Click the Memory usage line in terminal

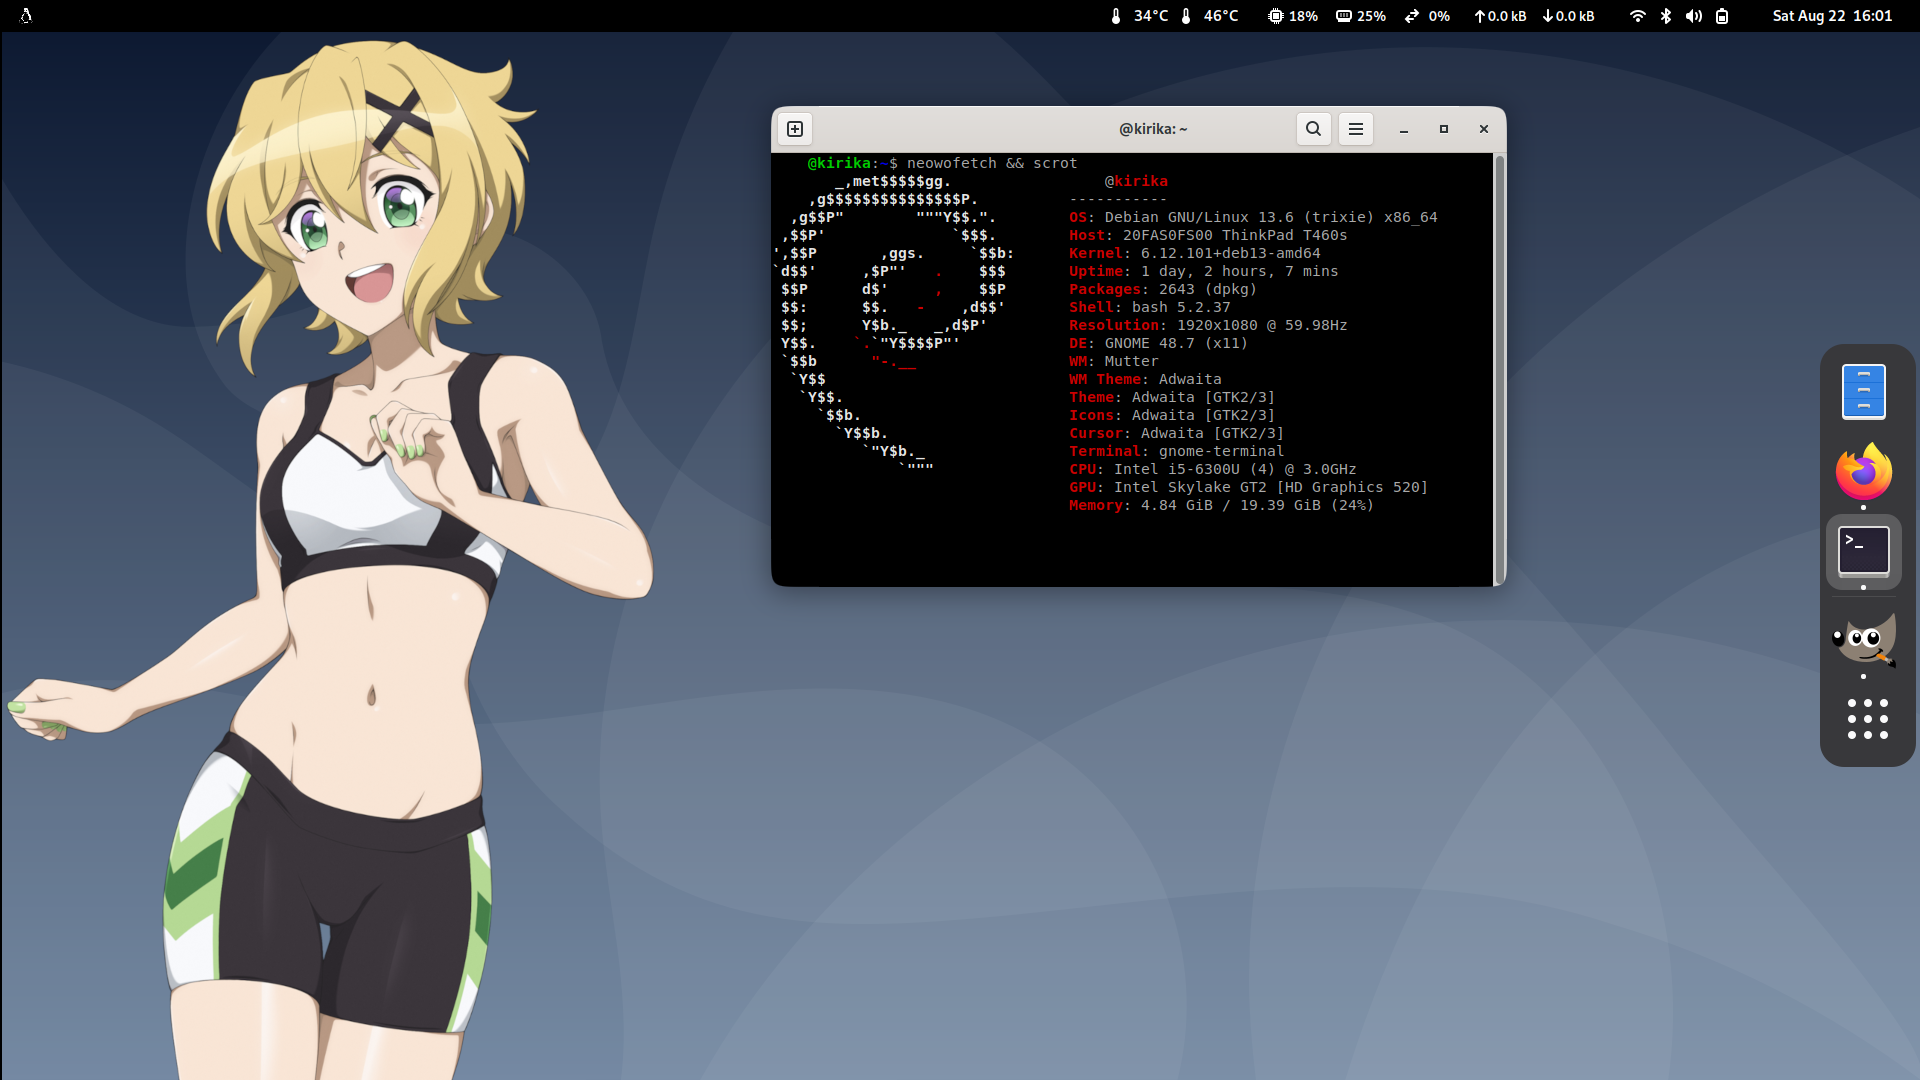pos(1222,505)
